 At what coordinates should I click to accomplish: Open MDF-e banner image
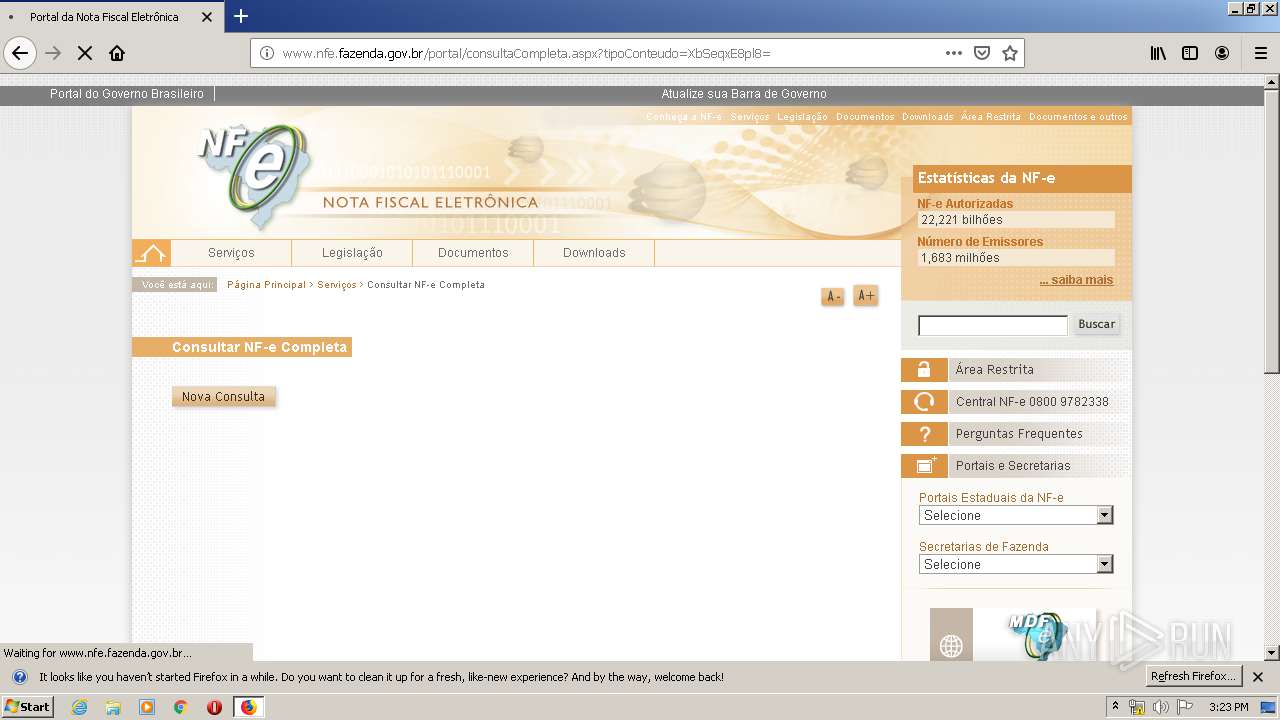1014,634
